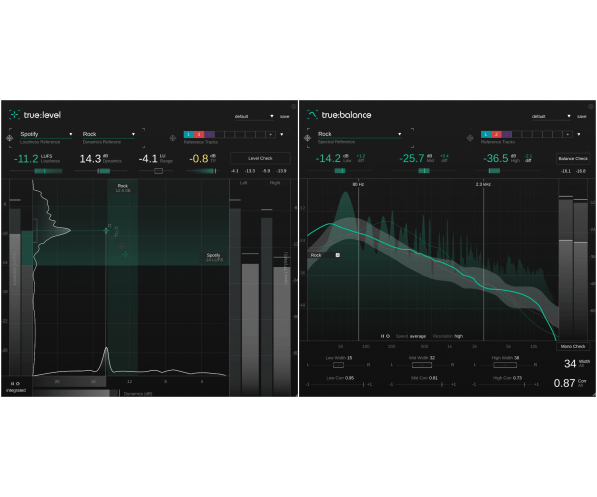
Task: Reset the true:balance spectrum display
Action: pos(388,336)
